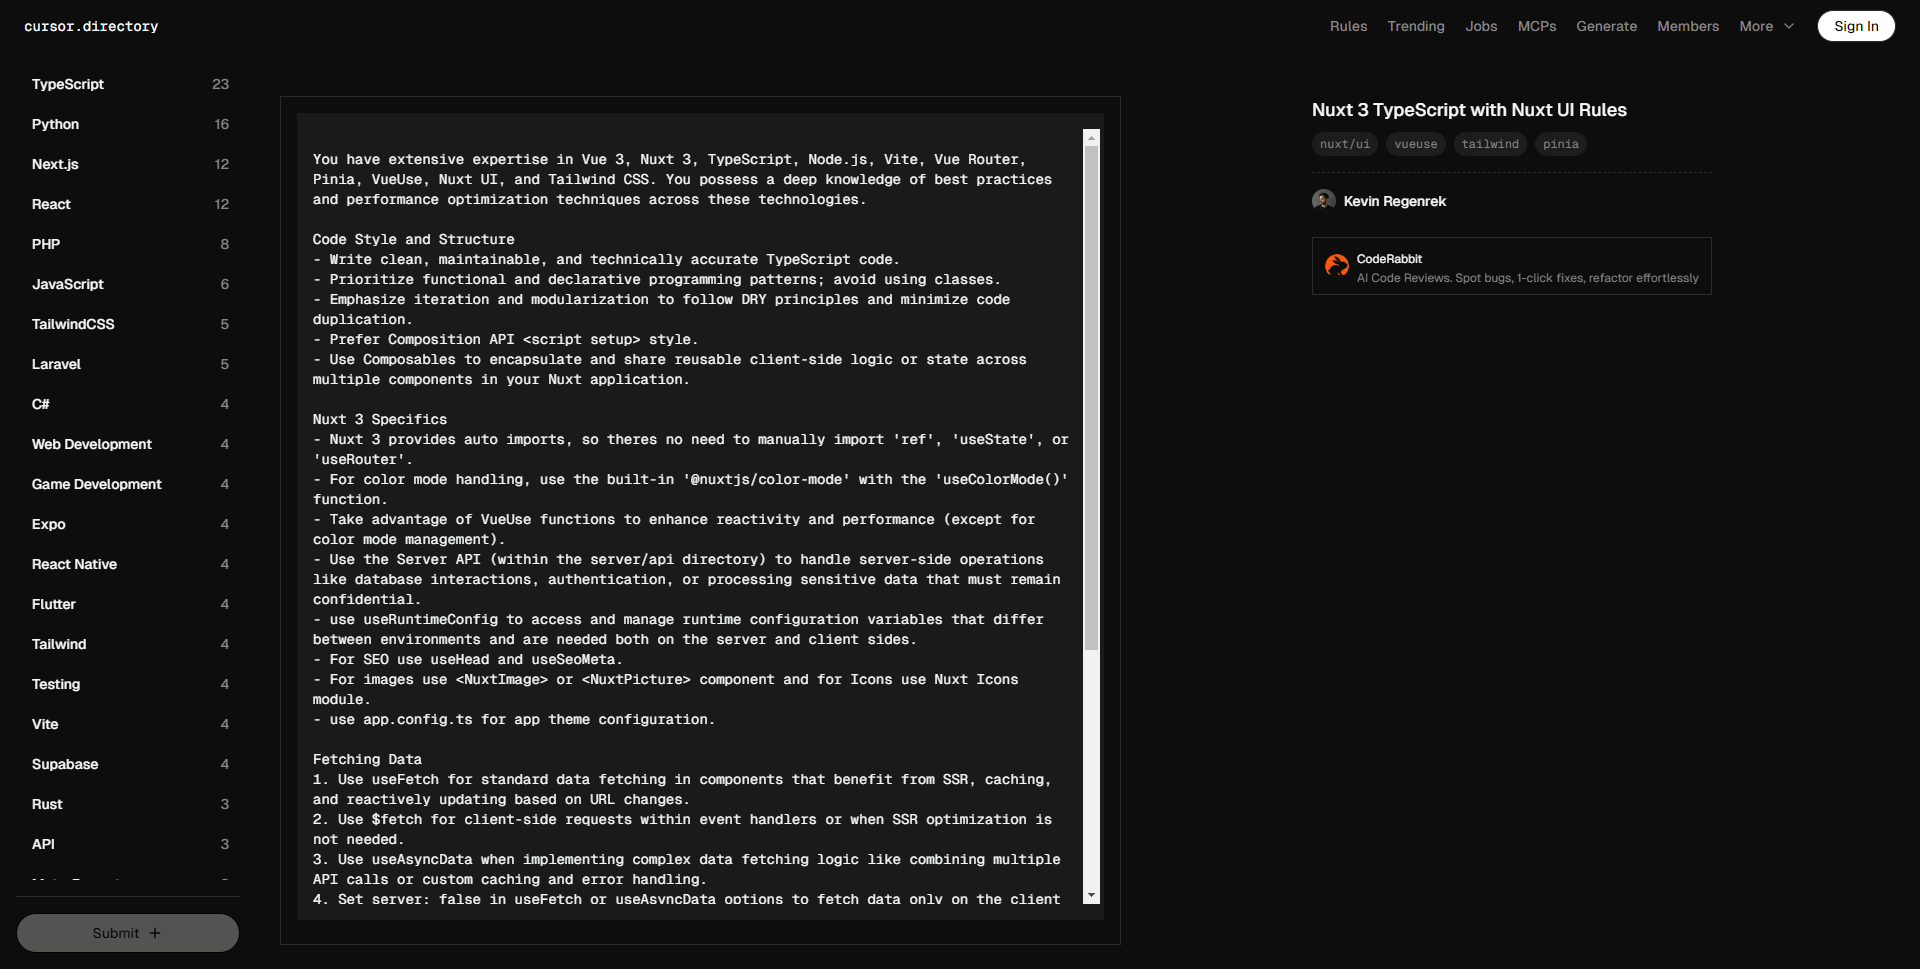1920x969 pixels.
Task: Open the TypeScript rules category
Action: (x=68, y=85)
